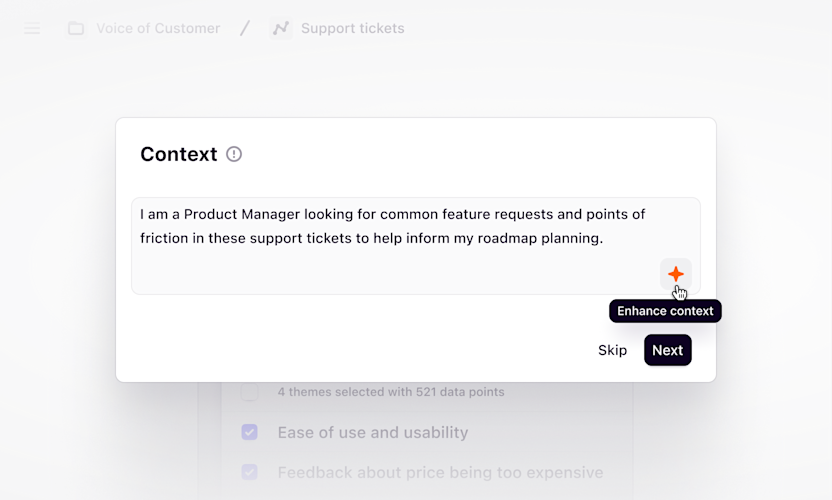832x500 pixels.
Task: Click the Enhance context sparkle icon
Action: [676, 274]
